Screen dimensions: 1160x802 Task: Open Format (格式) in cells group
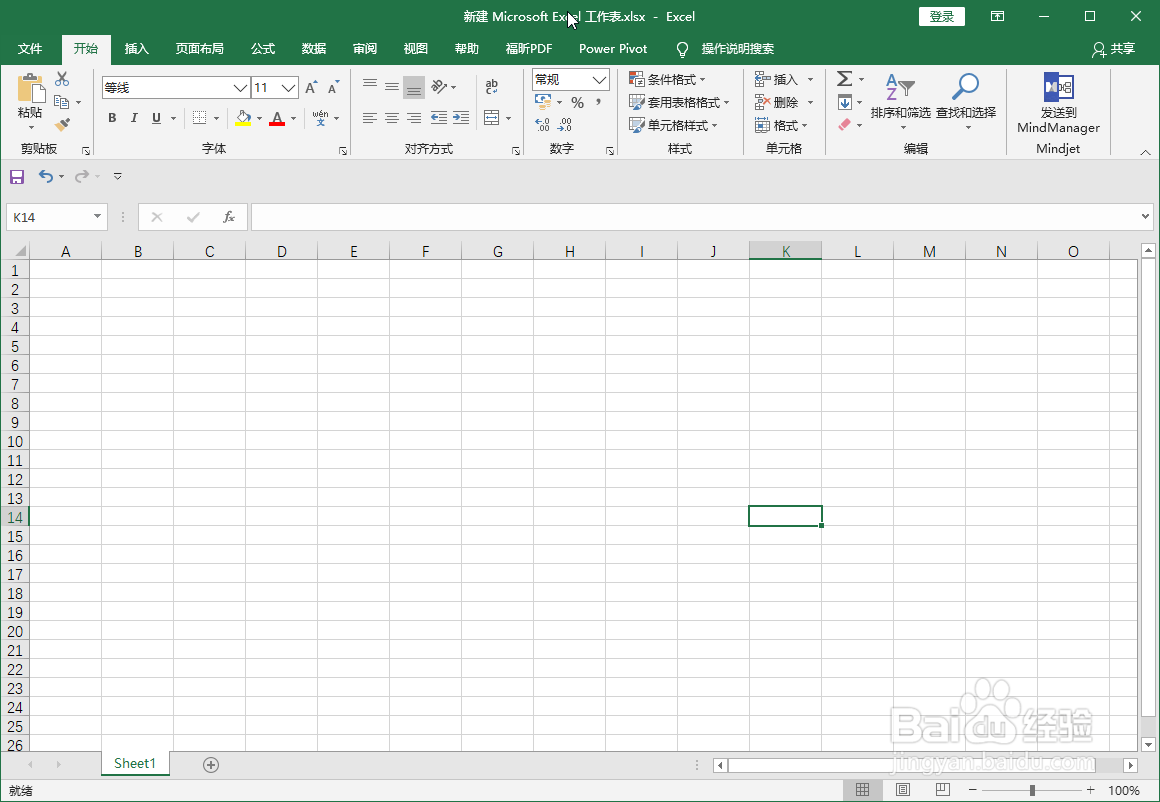pyautogui.click(x=781, y=125)
